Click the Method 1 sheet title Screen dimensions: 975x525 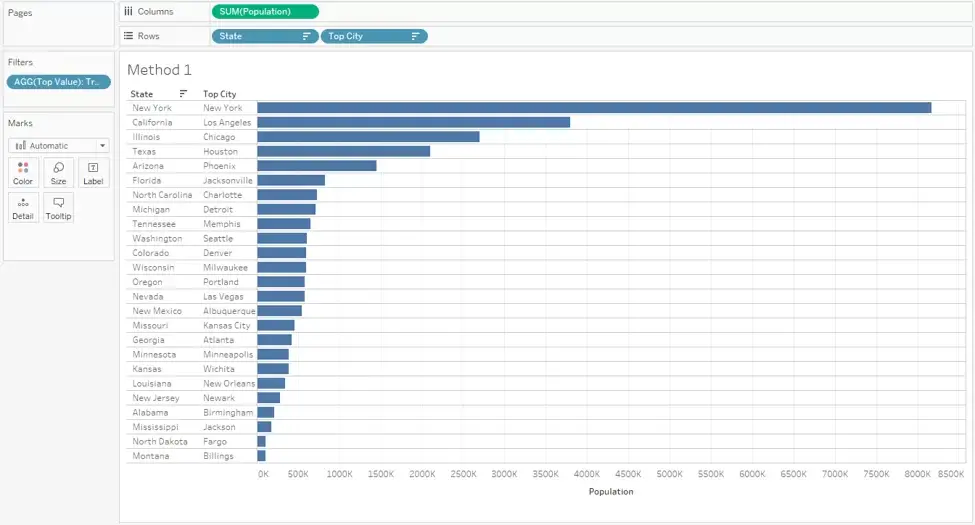(x=159, y=70)
